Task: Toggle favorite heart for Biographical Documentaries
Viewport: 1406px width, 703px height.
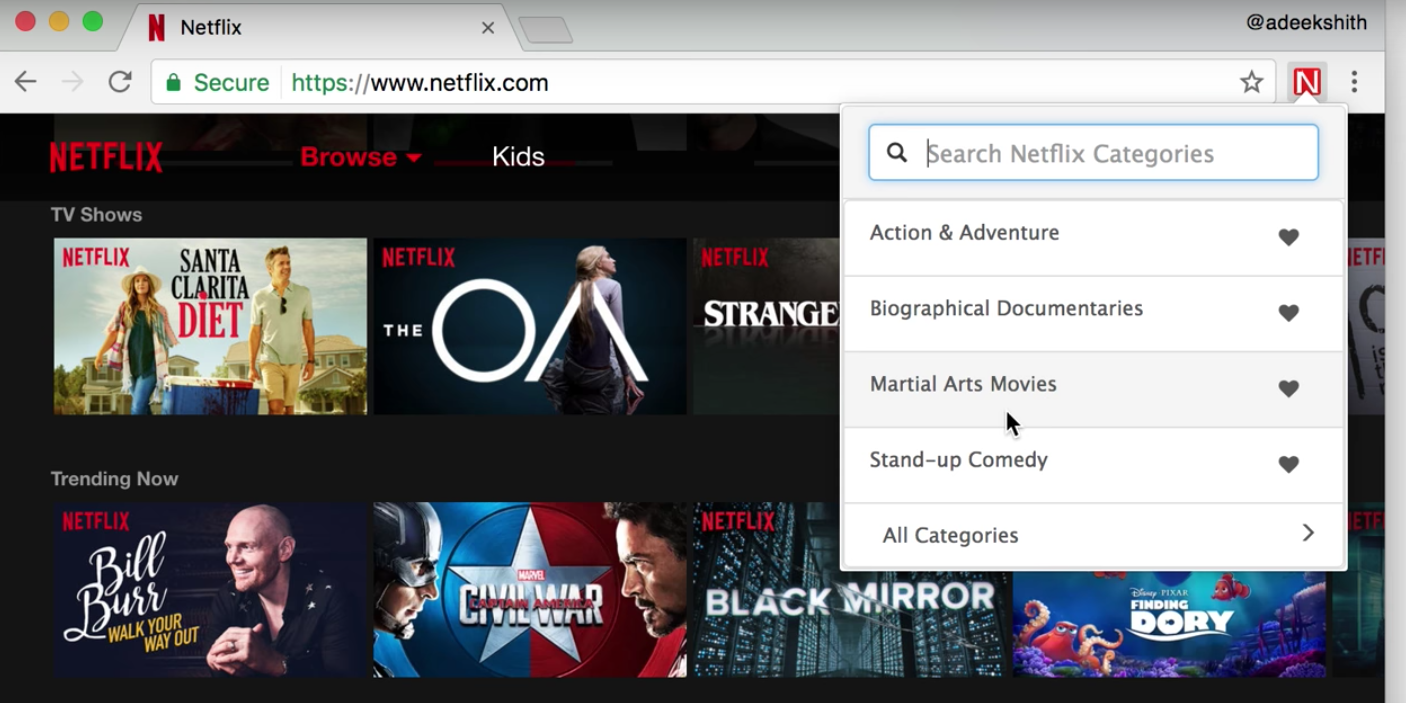Action: pos(1288,313)
